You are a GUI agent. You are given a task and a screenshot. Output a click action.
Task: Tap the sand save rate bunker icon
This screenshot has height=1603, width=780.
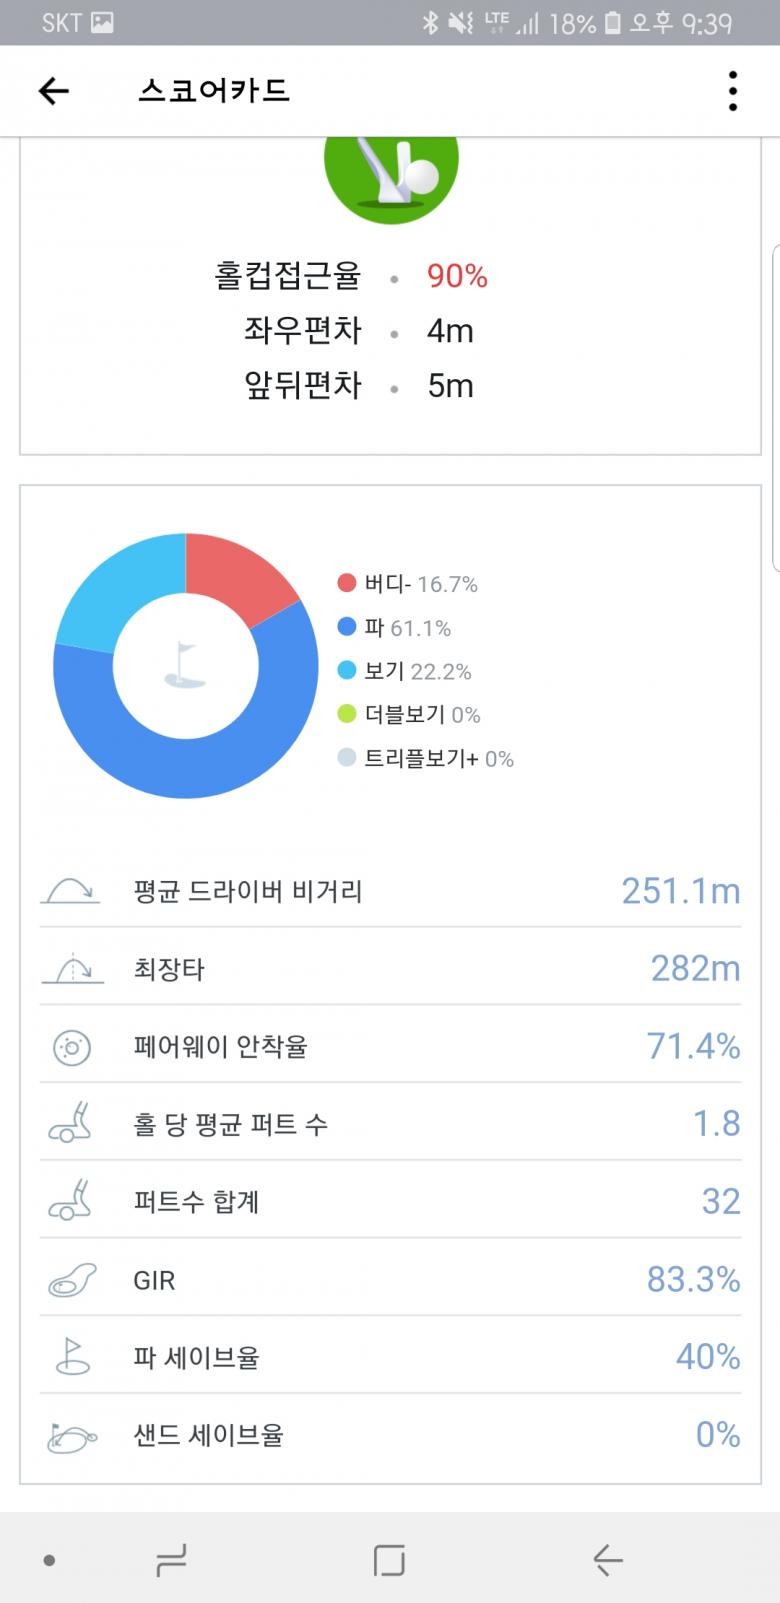coord(72,1436)
